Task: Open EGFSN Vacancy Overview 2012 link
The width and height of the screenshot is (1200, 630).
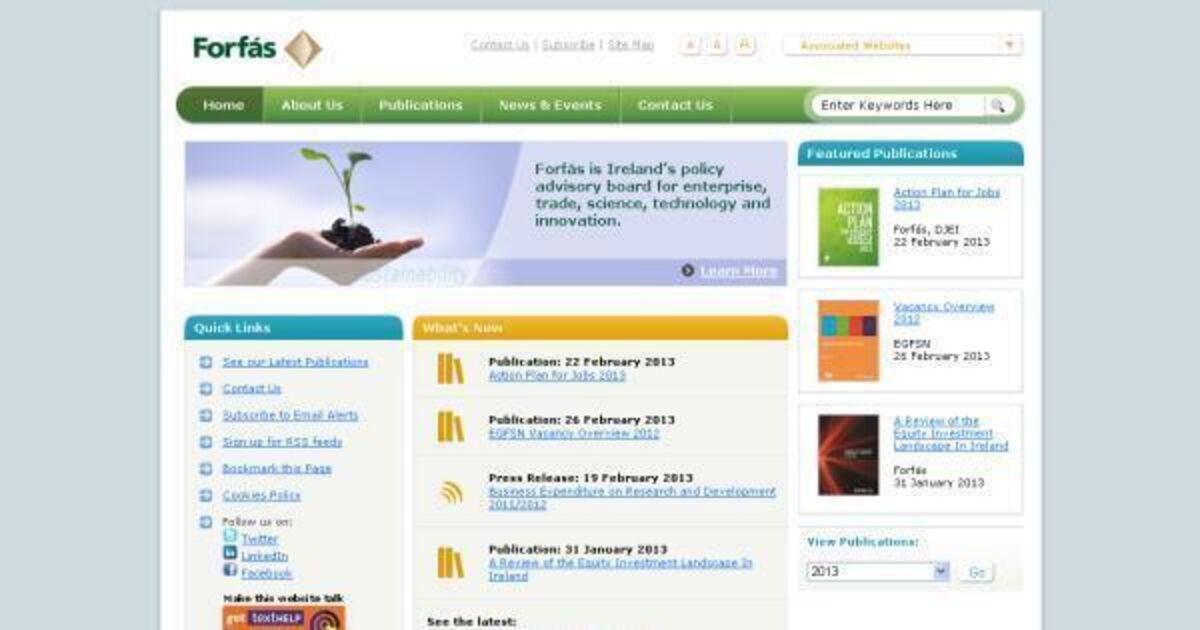Action: pos(574,434)
